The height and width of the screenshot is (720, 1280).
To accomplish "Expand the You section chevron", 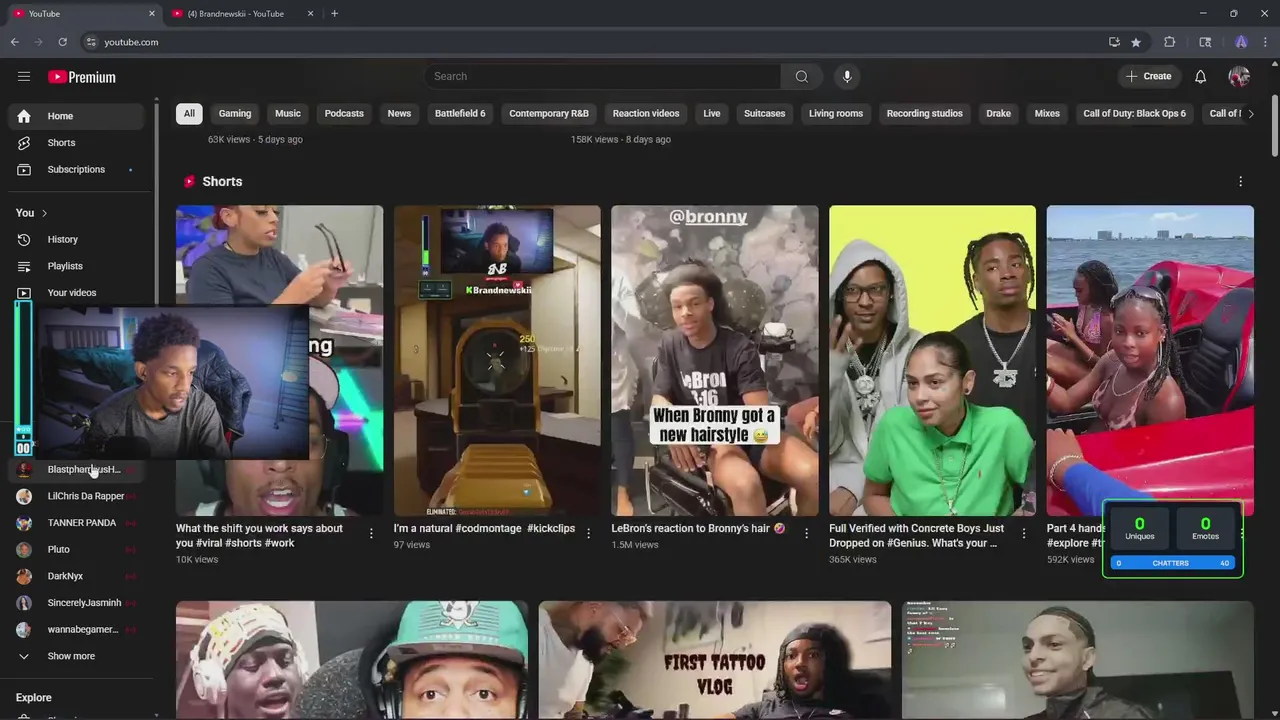I will (44, 213).
